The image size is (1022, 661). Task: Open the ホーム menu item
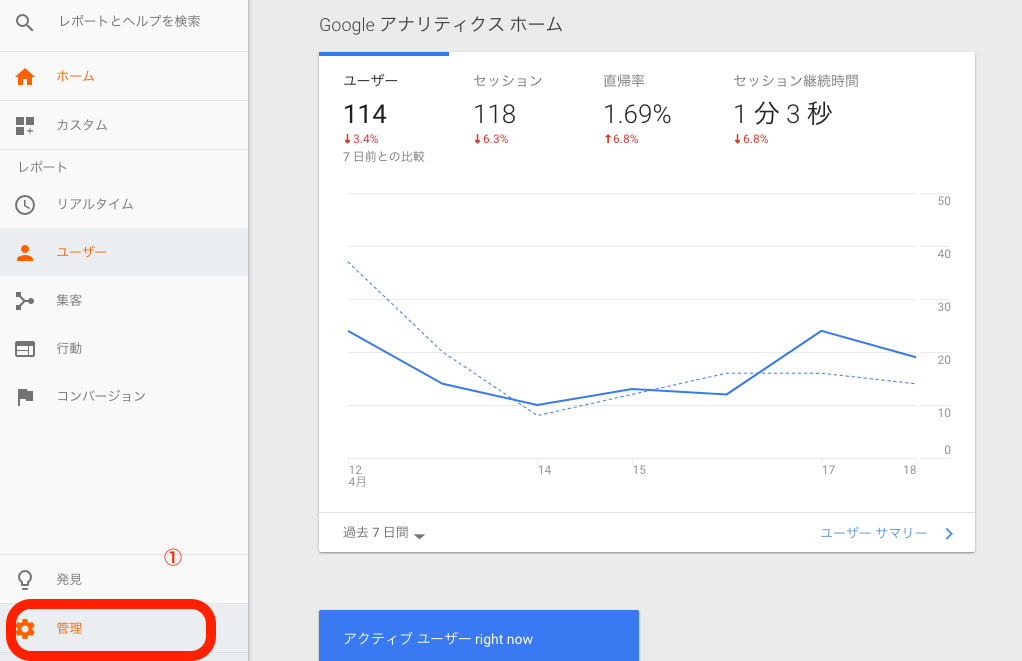tap(124, 76)
